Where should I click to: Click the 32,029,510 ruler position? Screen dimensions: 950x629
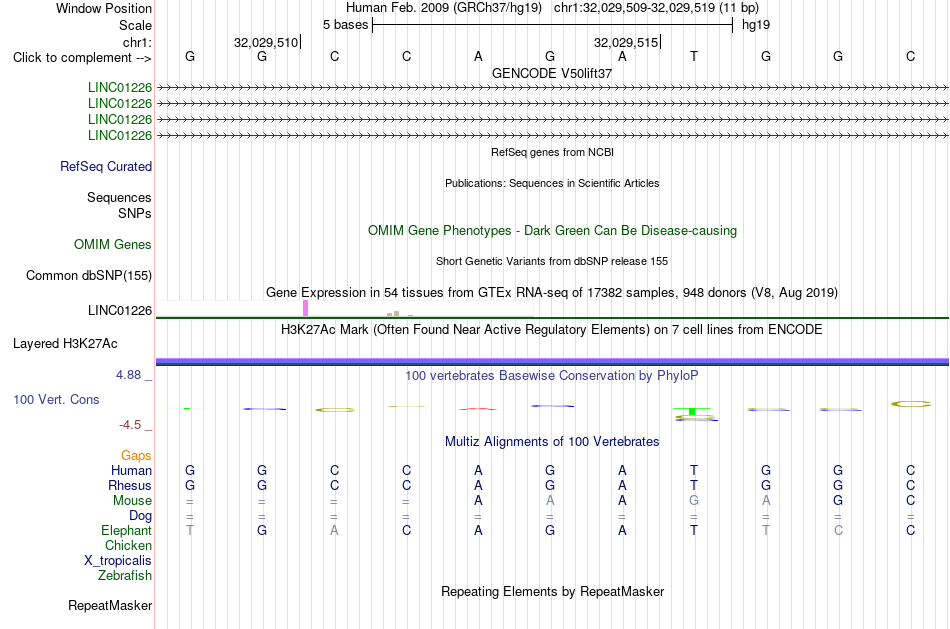tap(266, 42)
